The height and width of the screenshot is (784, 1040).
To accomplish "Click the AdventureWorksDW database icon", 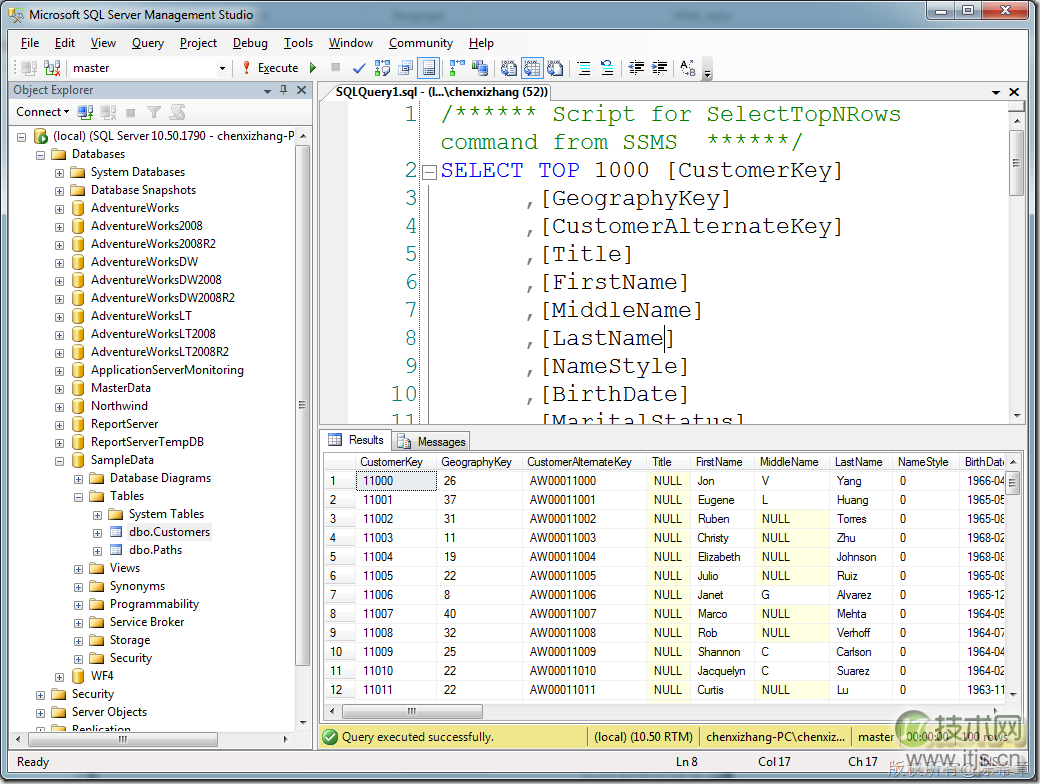I will pos(78,262).
